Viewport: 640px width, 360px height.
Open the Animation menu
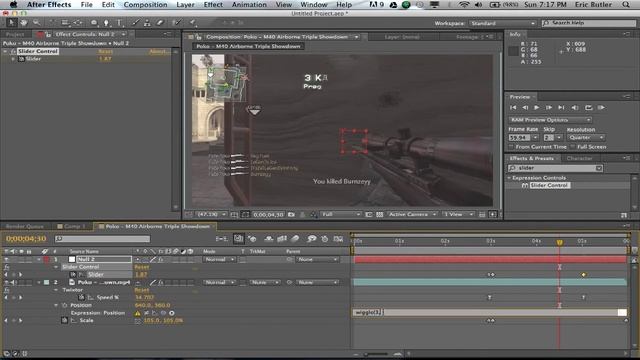(x=249, y=5)
